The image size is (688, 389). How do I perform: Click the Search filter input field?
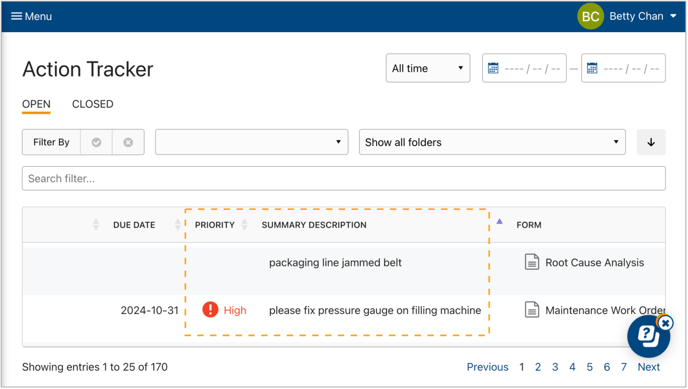click(x=344, y=178)
